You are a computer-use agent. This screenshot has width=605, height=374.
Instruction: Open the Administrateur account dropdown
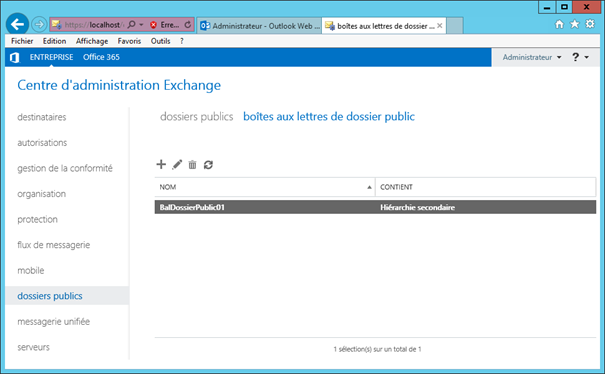[x=532, y=57]
